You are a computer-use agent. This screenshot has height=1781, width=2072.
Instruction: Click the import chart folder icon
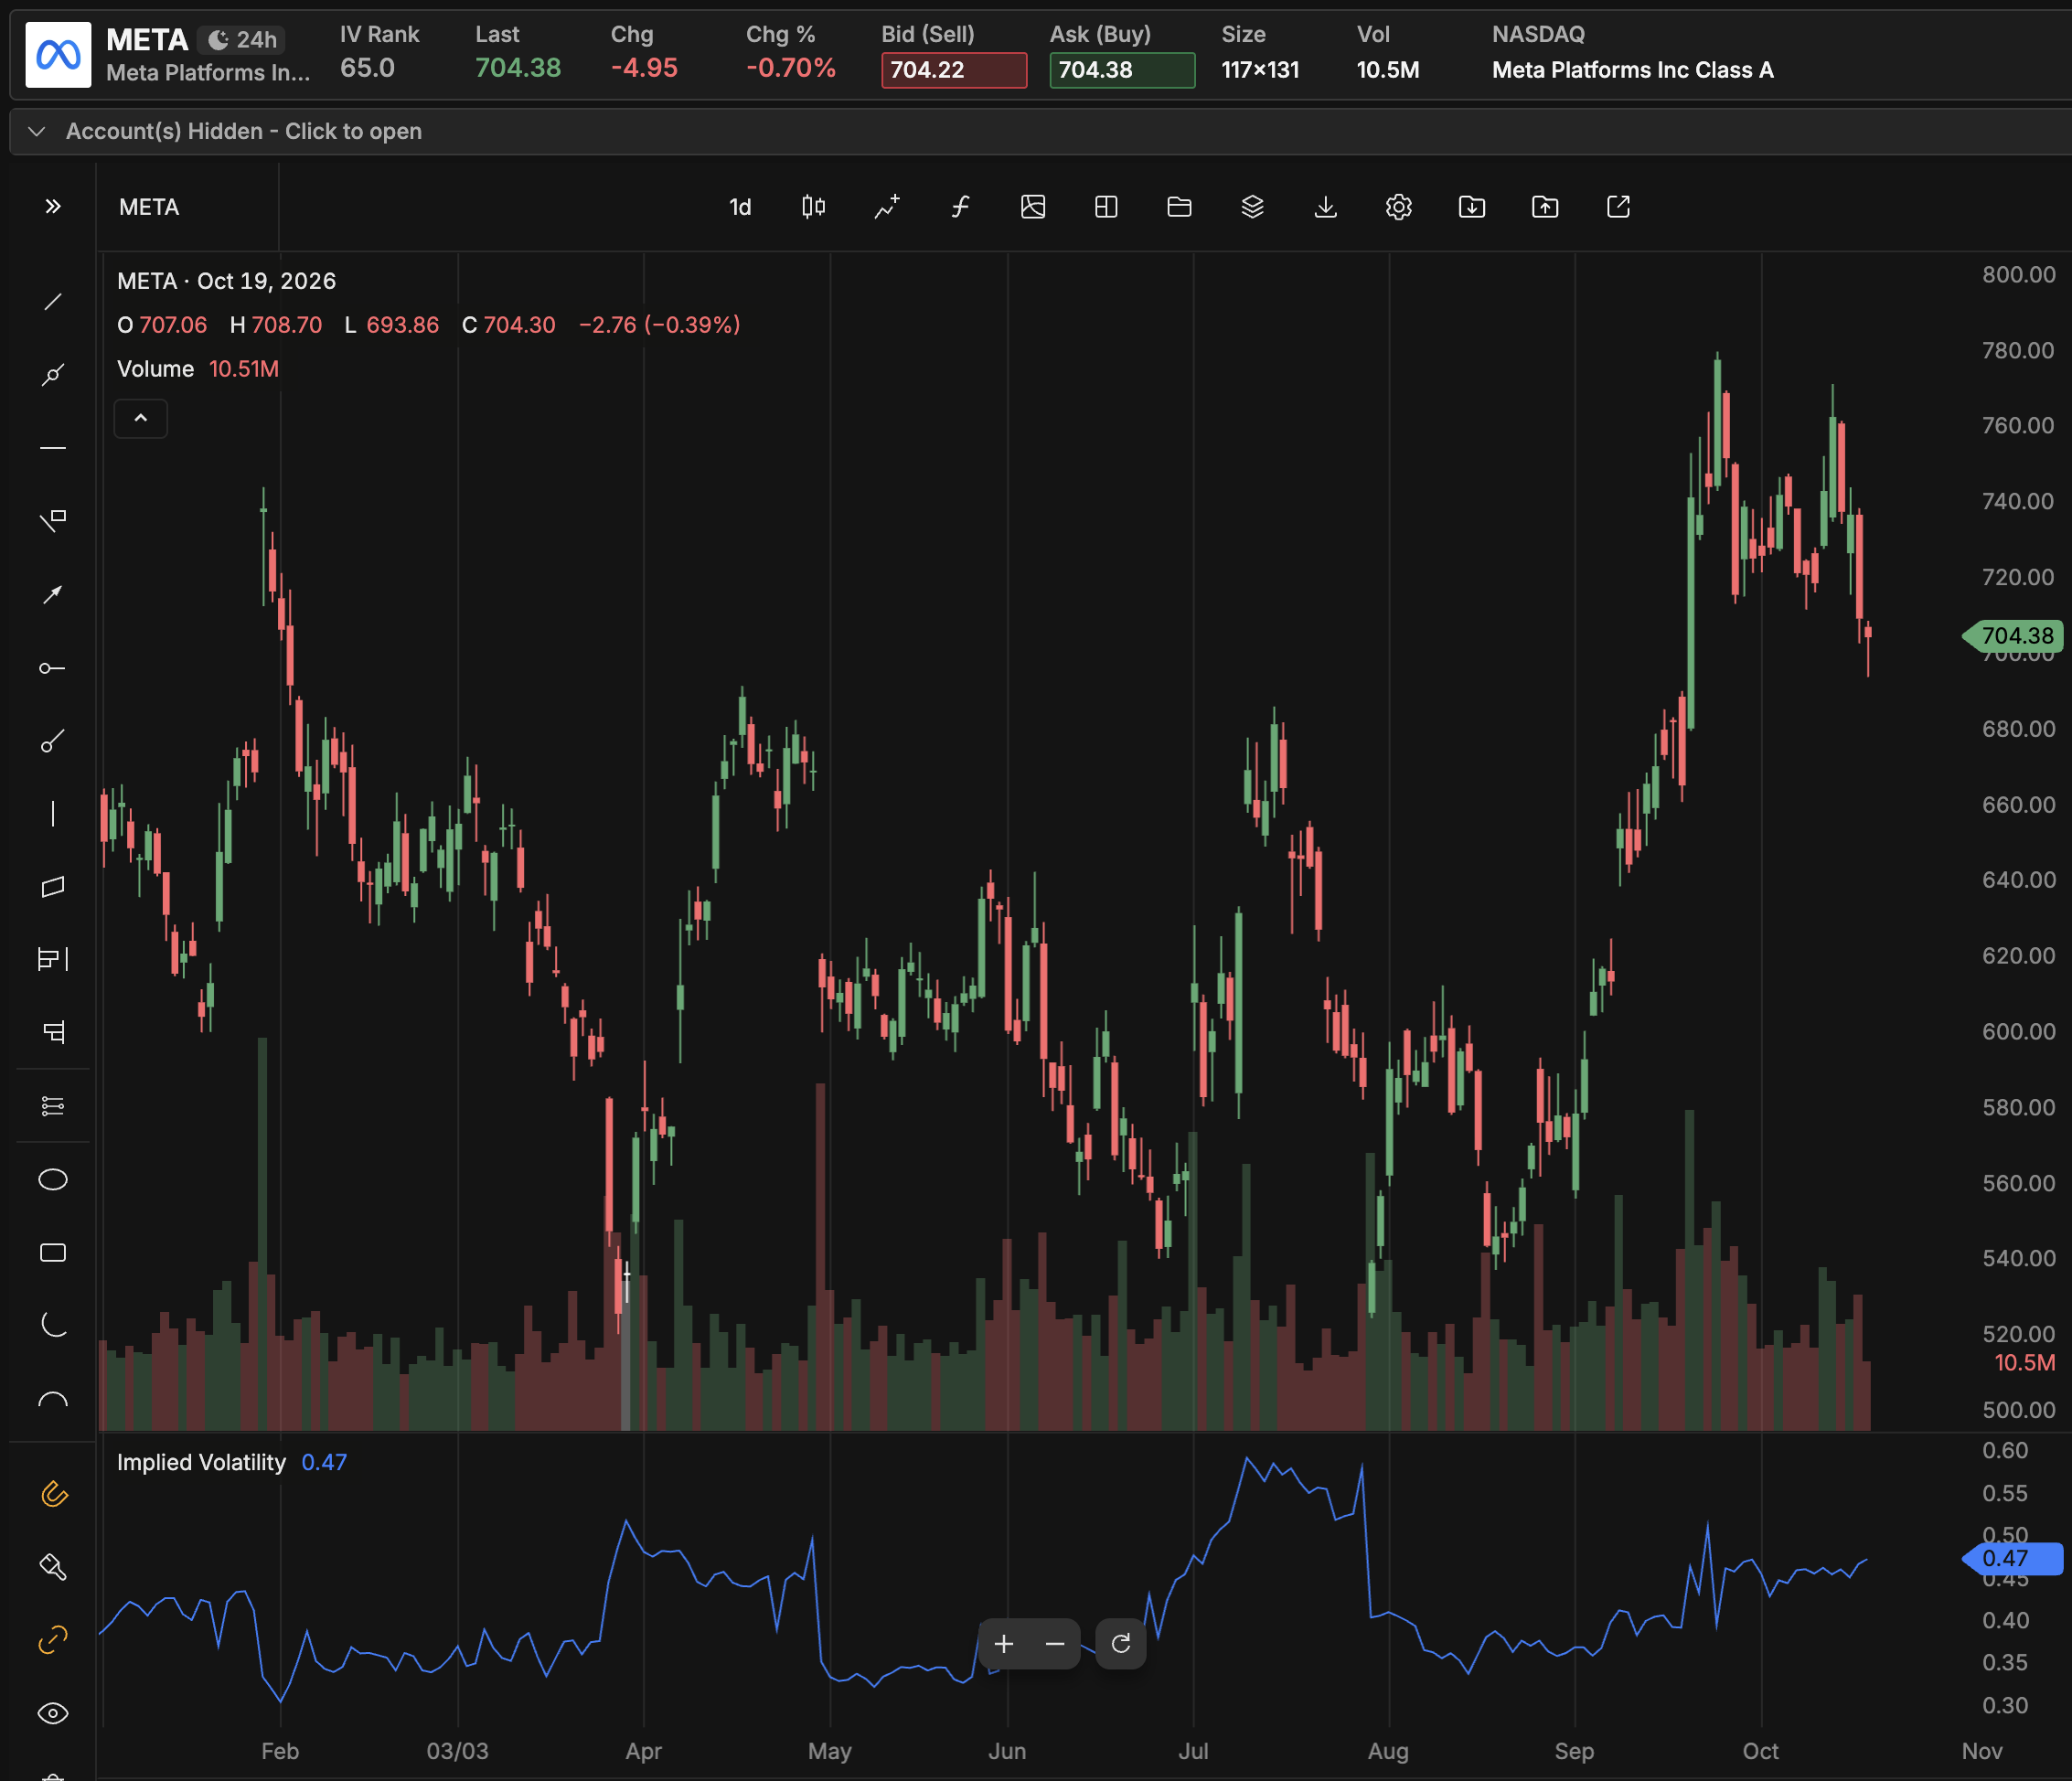(1472, 207)
